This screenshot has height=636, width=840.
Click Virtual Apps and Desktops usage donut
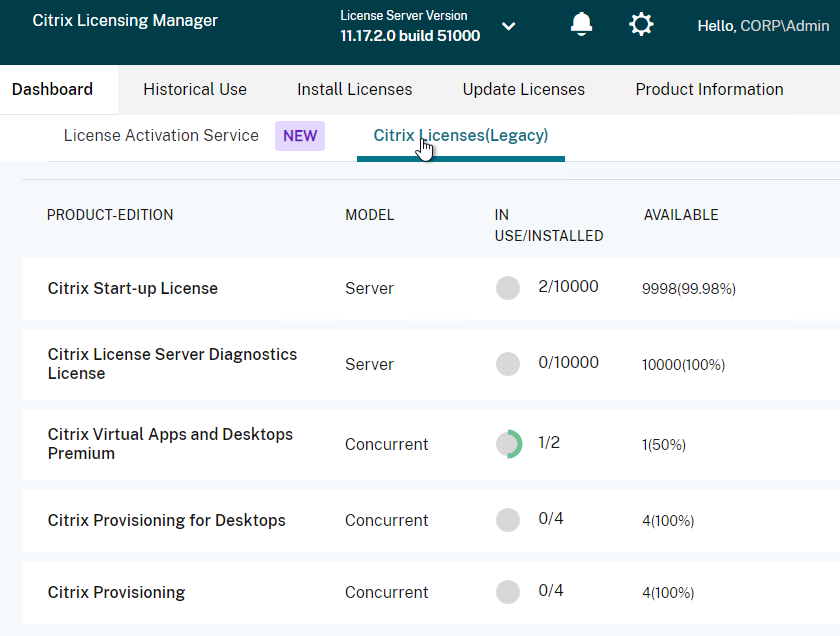[508, 444]
